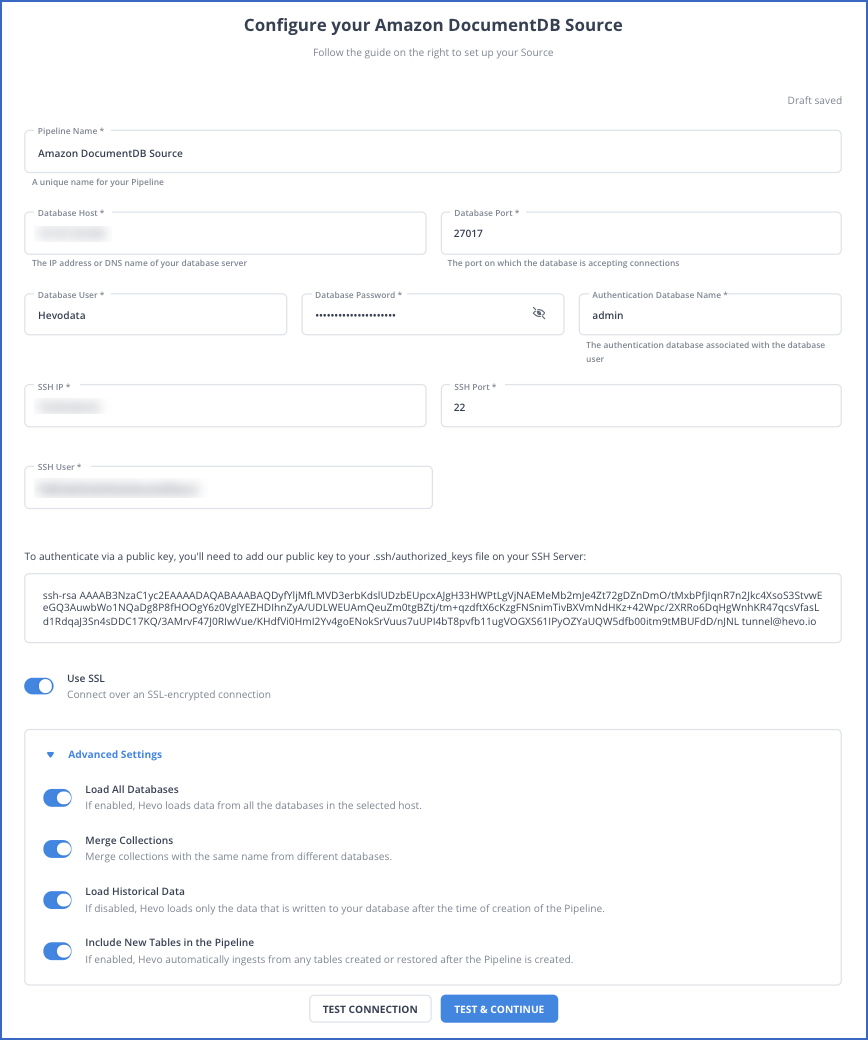The width and height of the screenshot is (868, 1040).
Task: Click 'Include New Tables in the Pipeline' label
Action: pyautogui.click(x=170, y=942)
